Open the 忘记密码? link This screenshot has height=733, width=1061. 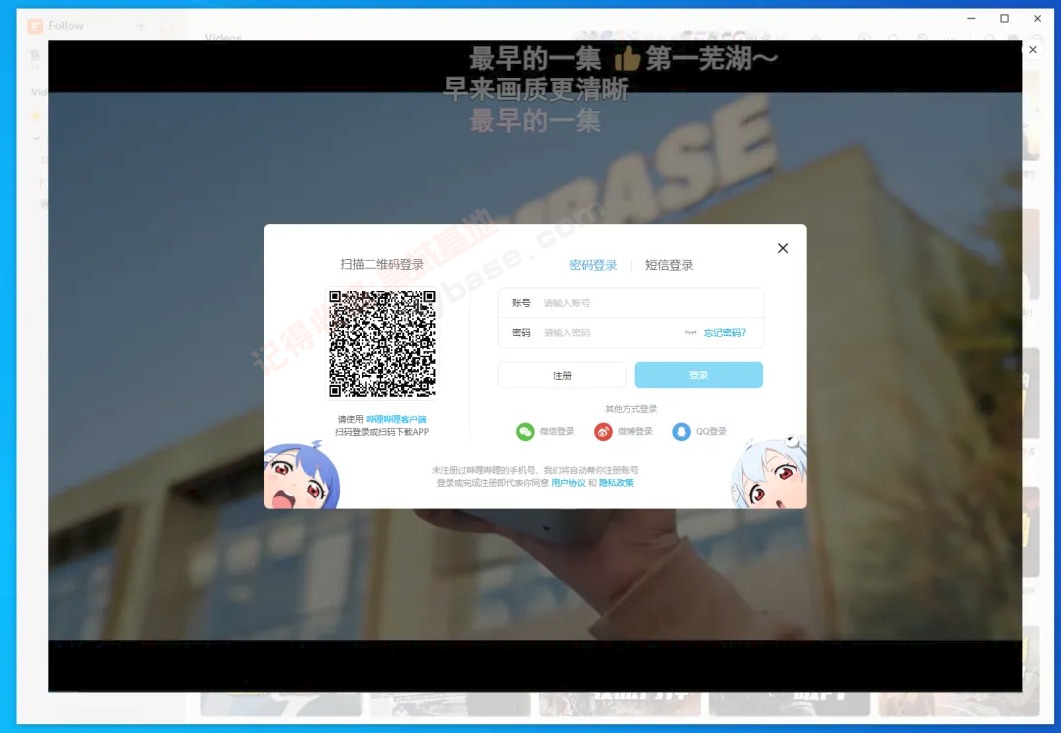725,333
